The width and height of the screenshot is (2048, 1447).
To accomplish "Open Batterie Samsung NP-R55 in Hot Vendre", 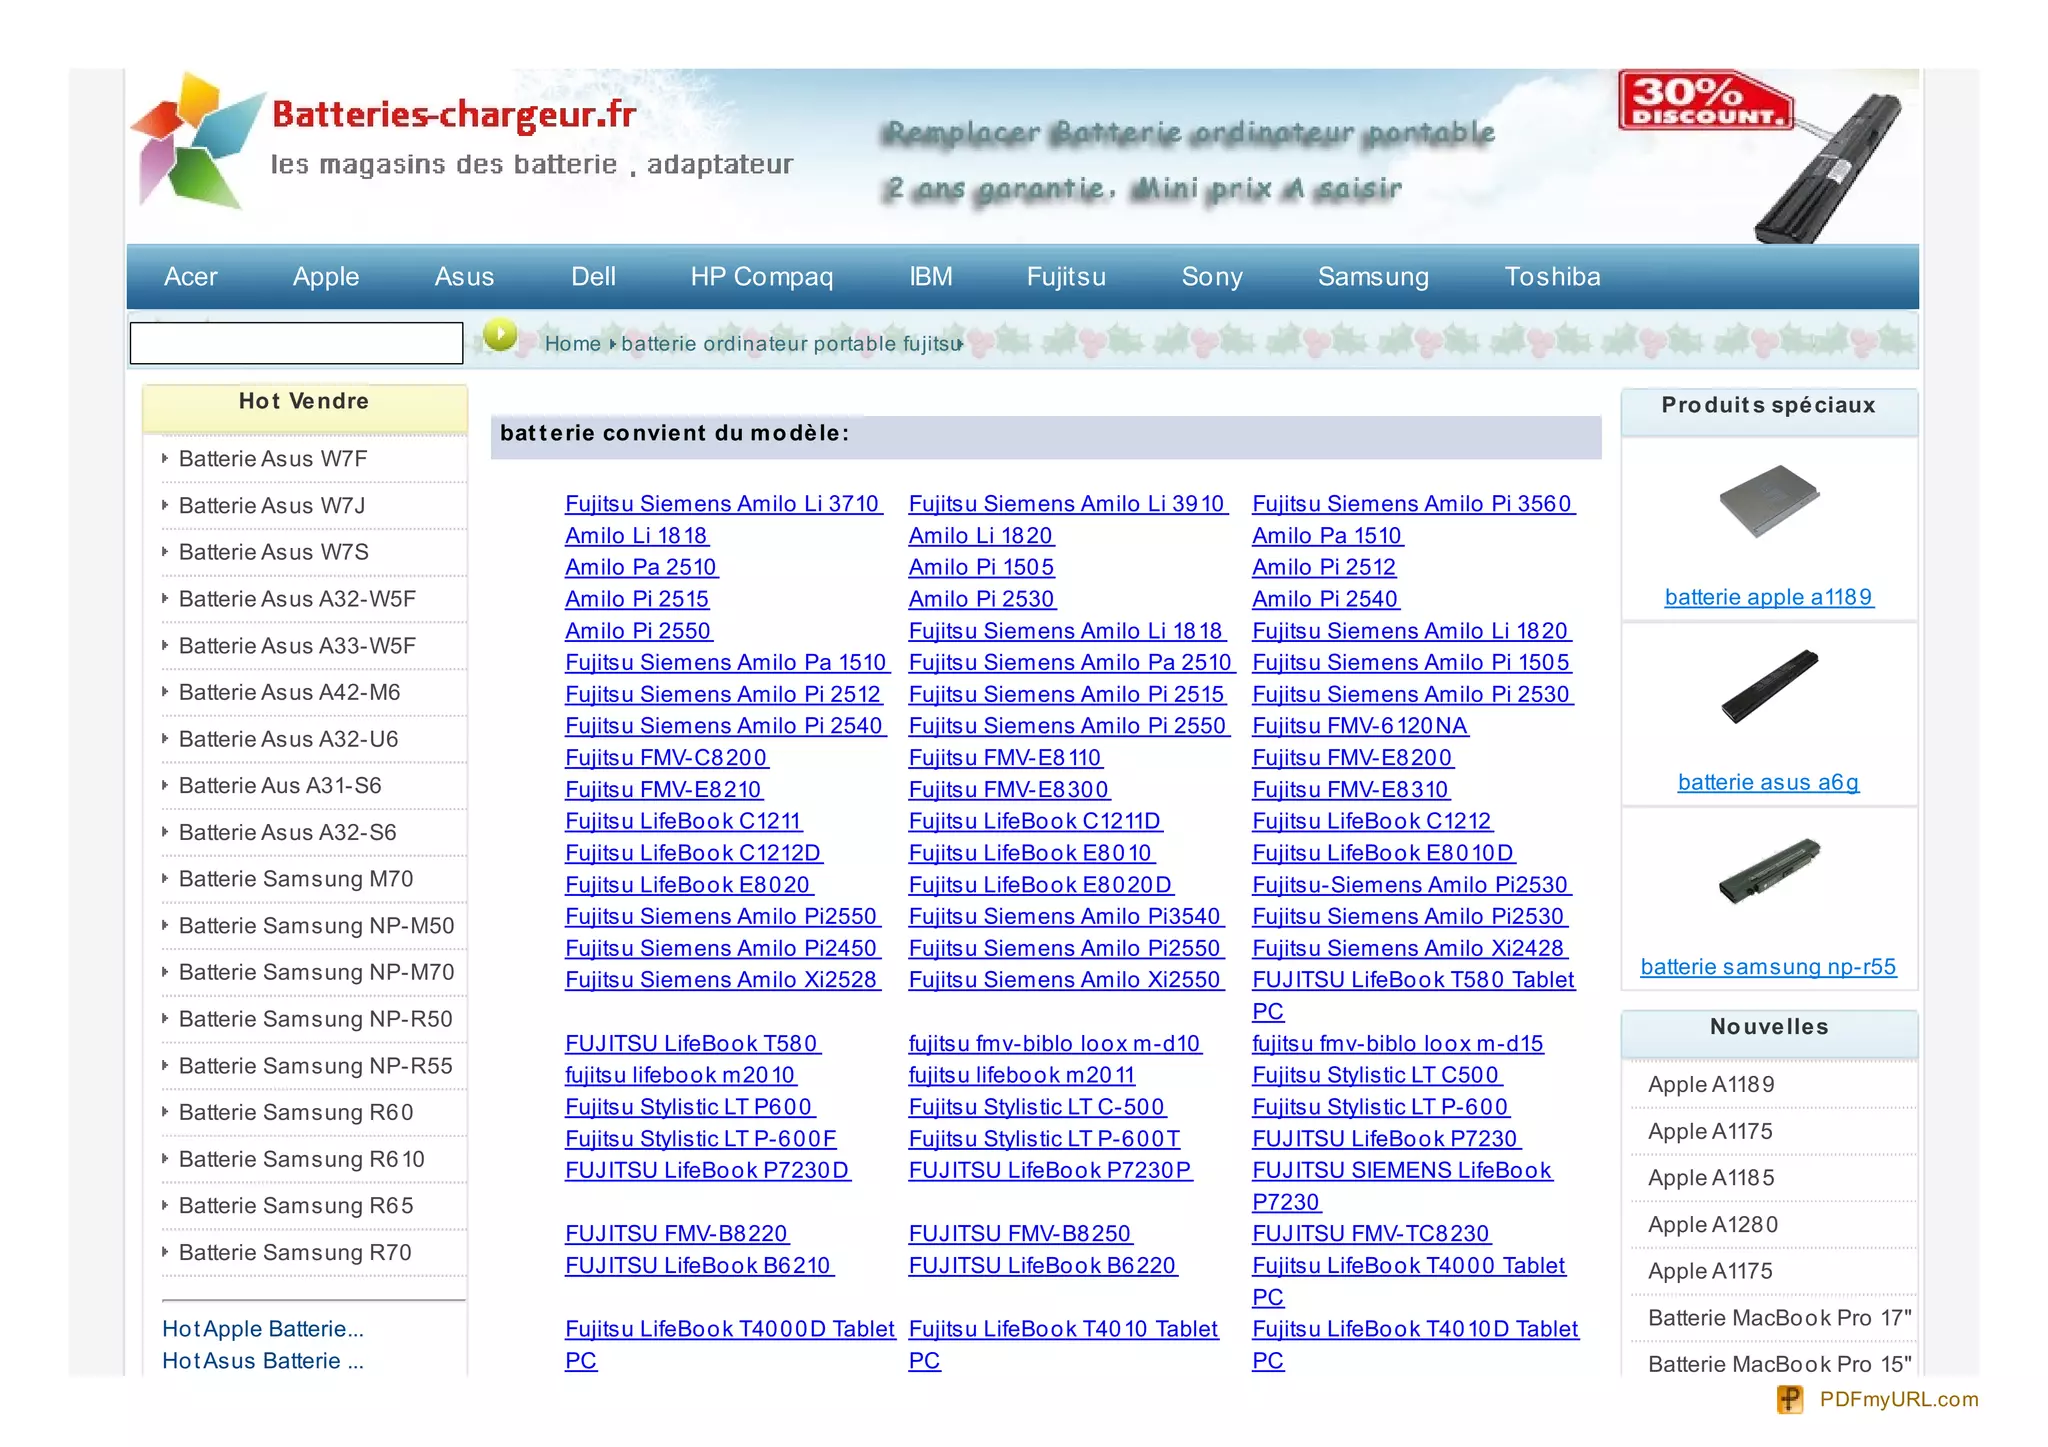I will (315, 1066).
